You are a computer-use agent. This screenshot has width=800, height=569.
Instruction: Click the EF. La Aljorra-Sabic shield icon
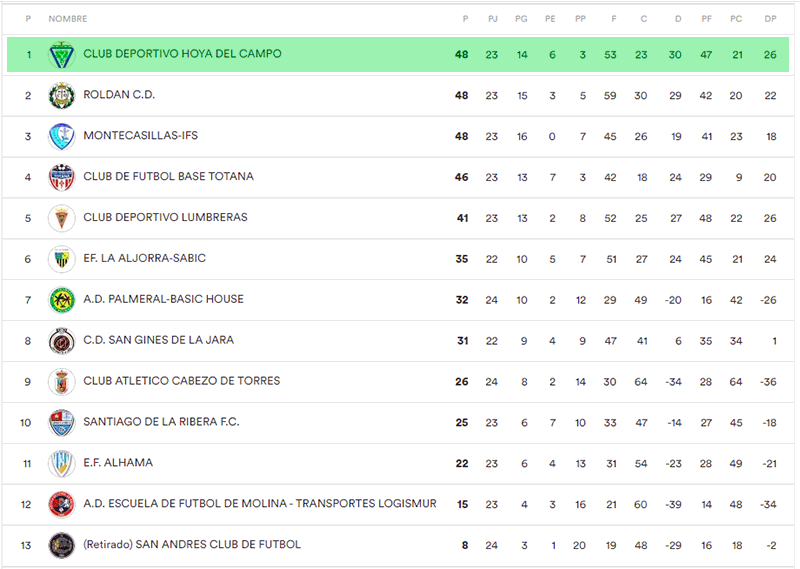pos(62,259)
